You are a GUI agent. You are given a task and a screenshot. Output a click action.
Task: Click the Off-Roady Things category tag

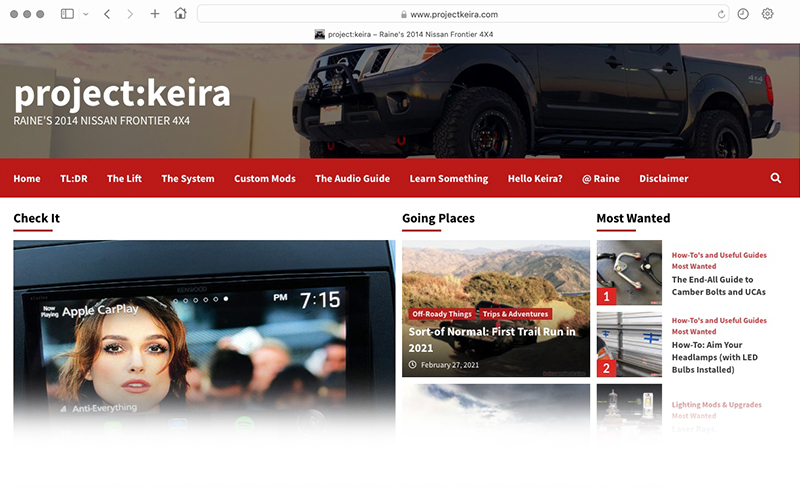pos(442,314)
